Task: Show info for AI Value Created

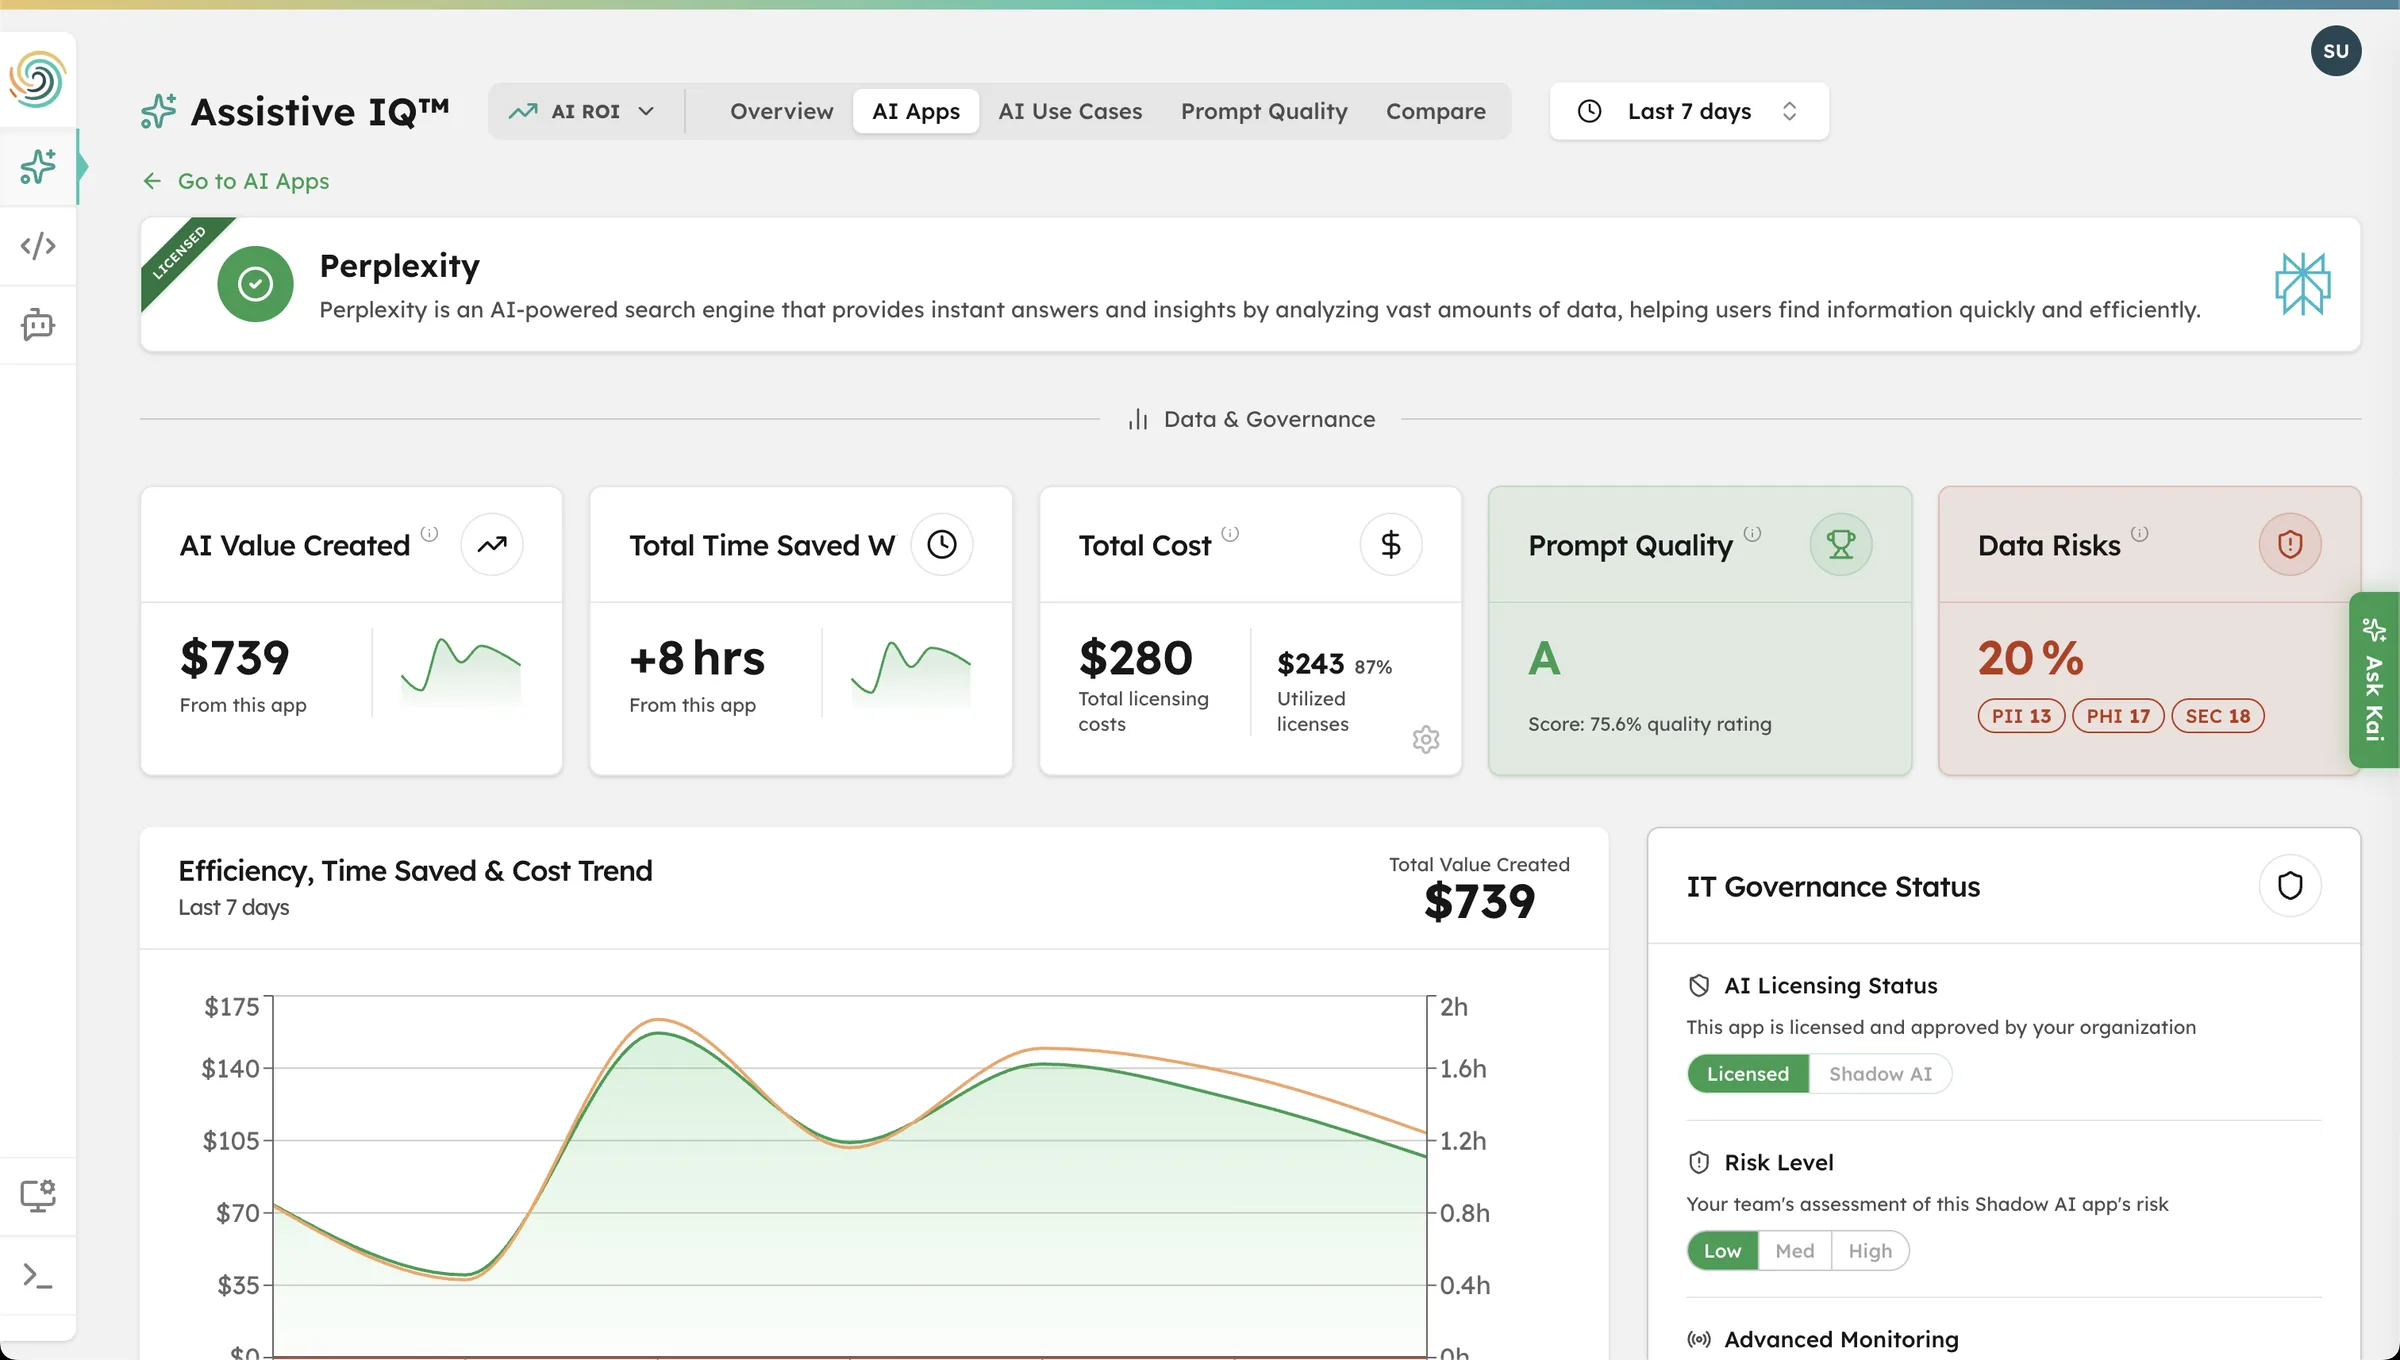Action: click(429, 533)
